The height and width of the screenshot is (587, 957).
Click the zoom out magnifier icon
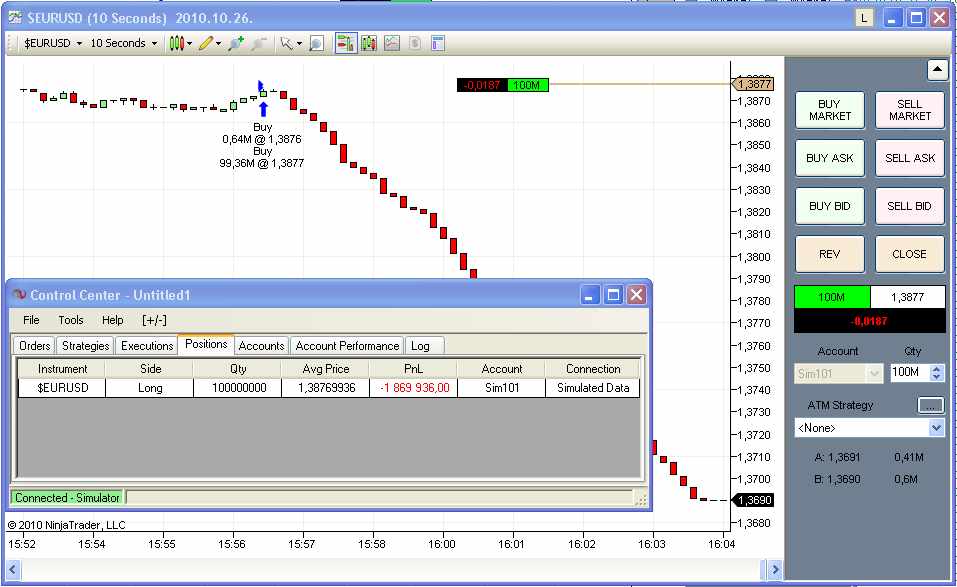click(x=260, y=43)
